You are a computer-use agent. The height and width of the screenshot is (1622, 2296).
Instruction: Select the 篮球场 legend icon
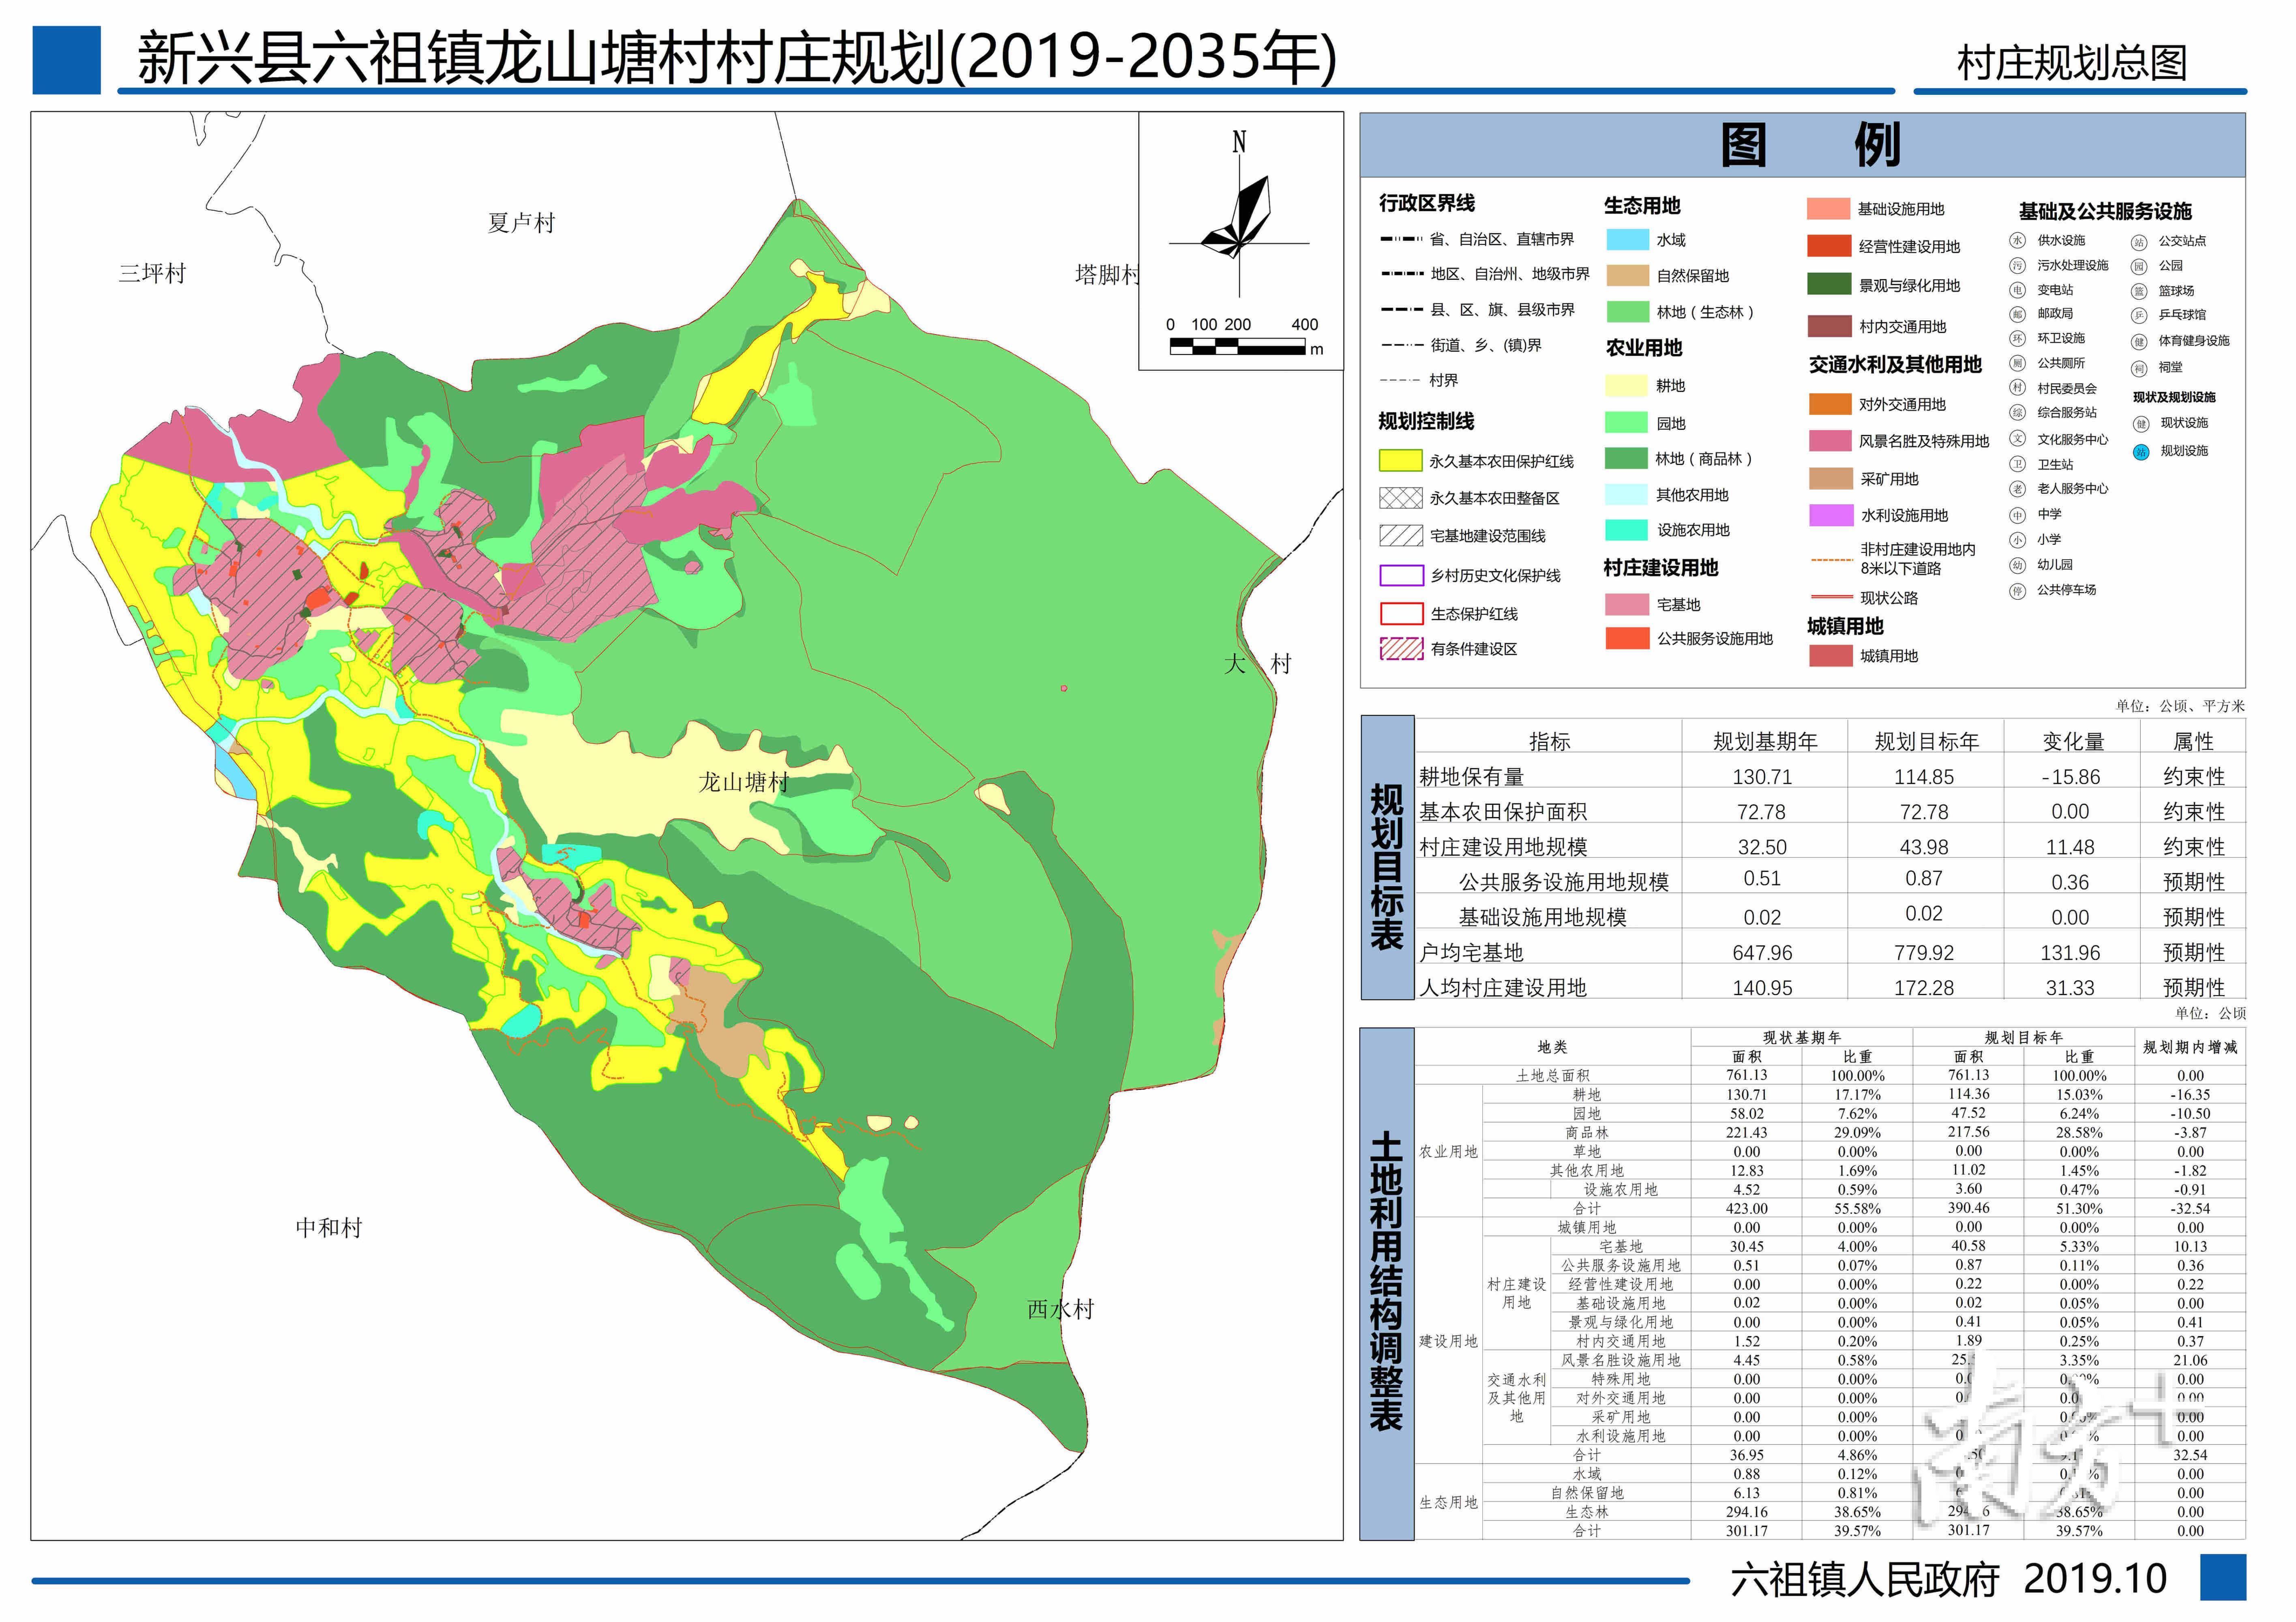coord(2139,291)
